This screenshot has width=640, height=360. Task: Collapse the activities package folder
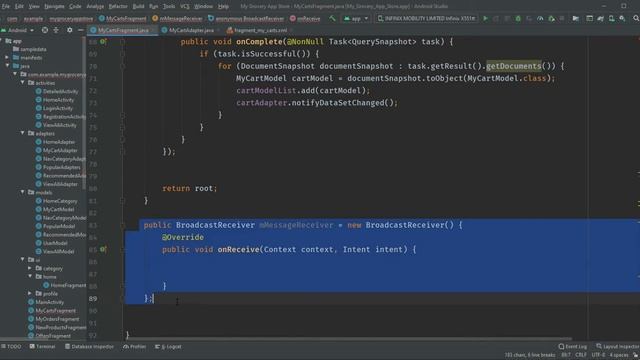pyautogui.click(x=23, y=83)
